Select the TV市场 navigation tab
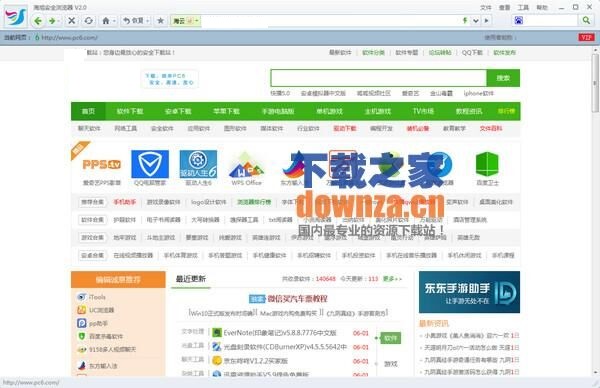Viewport: 600px width, 388px height. [423, 111]
